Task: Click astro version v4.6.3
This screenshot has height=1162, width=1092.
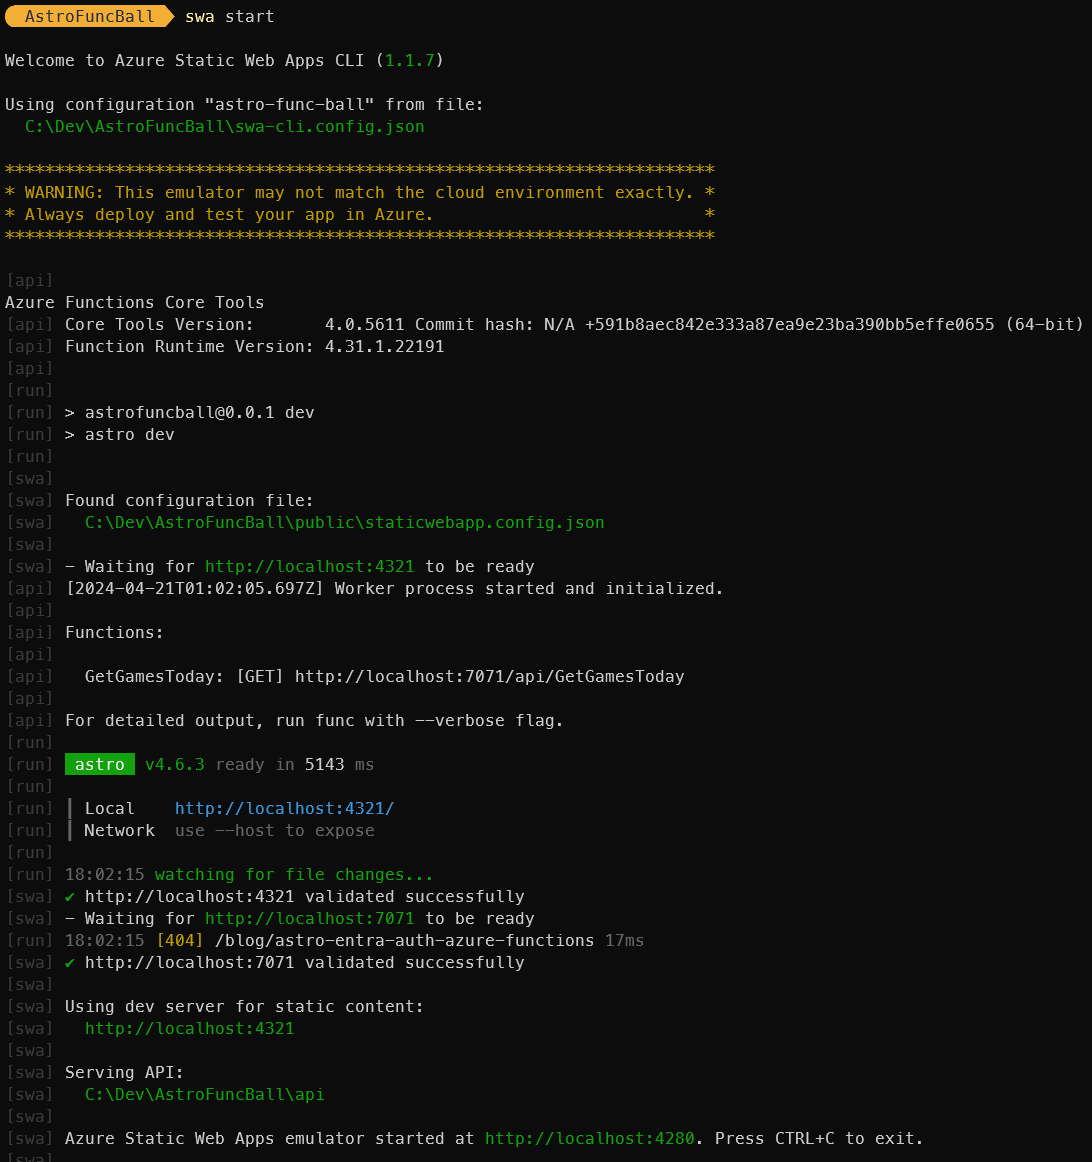Action: (175, 765)
